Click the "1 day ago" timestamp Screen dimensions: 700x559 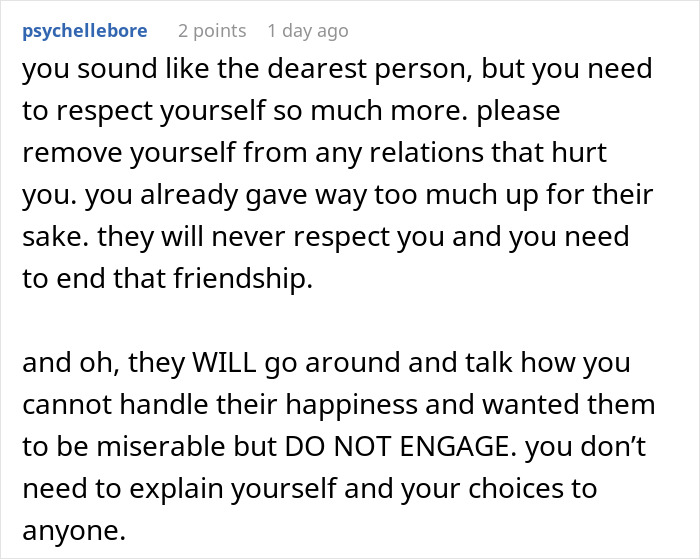[307, 31]
